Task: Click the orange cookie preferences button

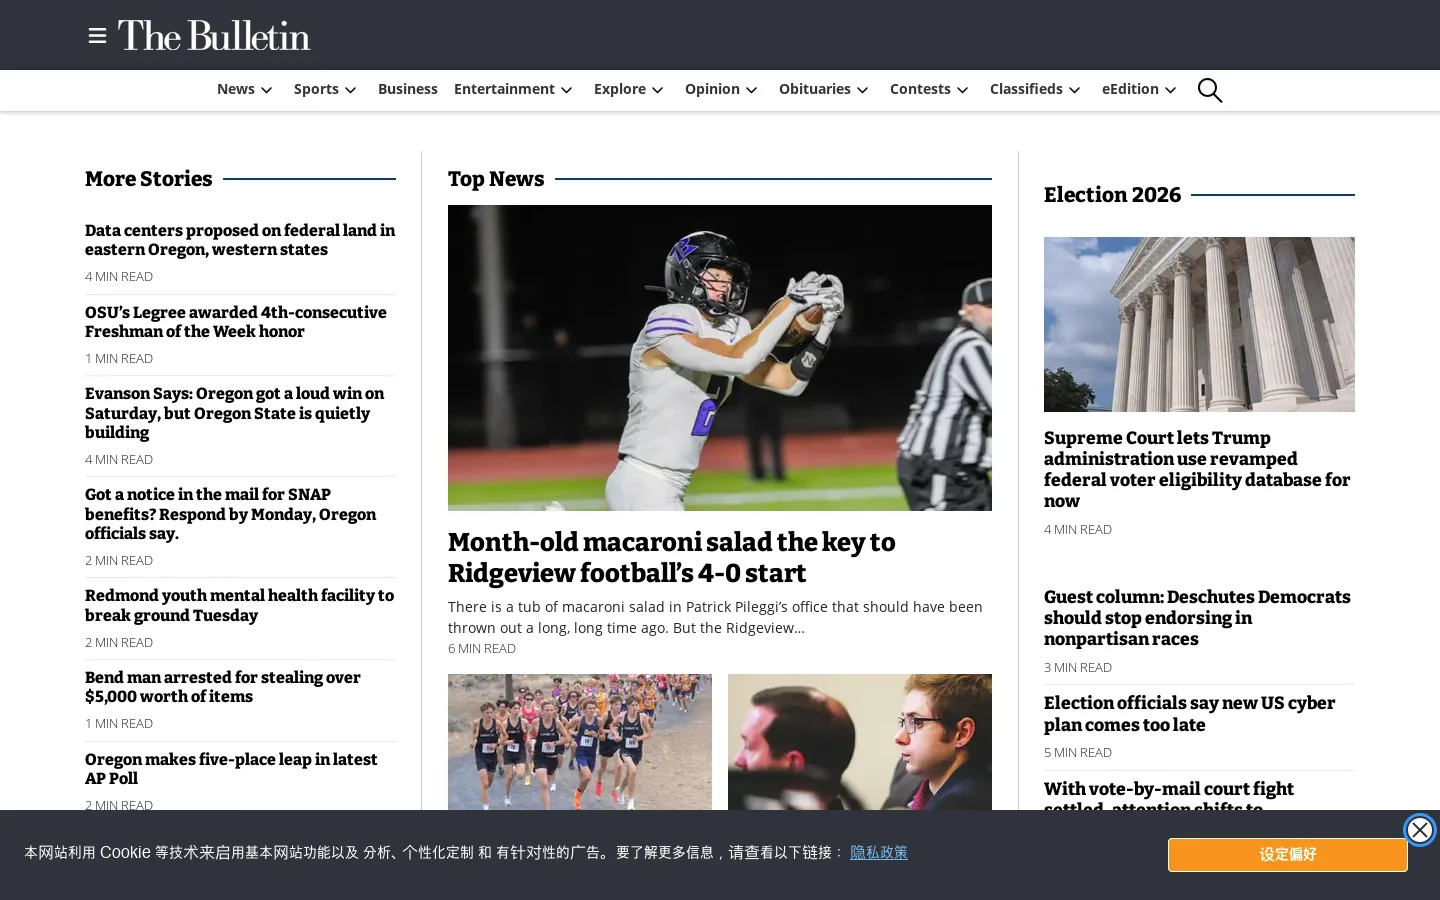Action: [x=1288, y=855]
